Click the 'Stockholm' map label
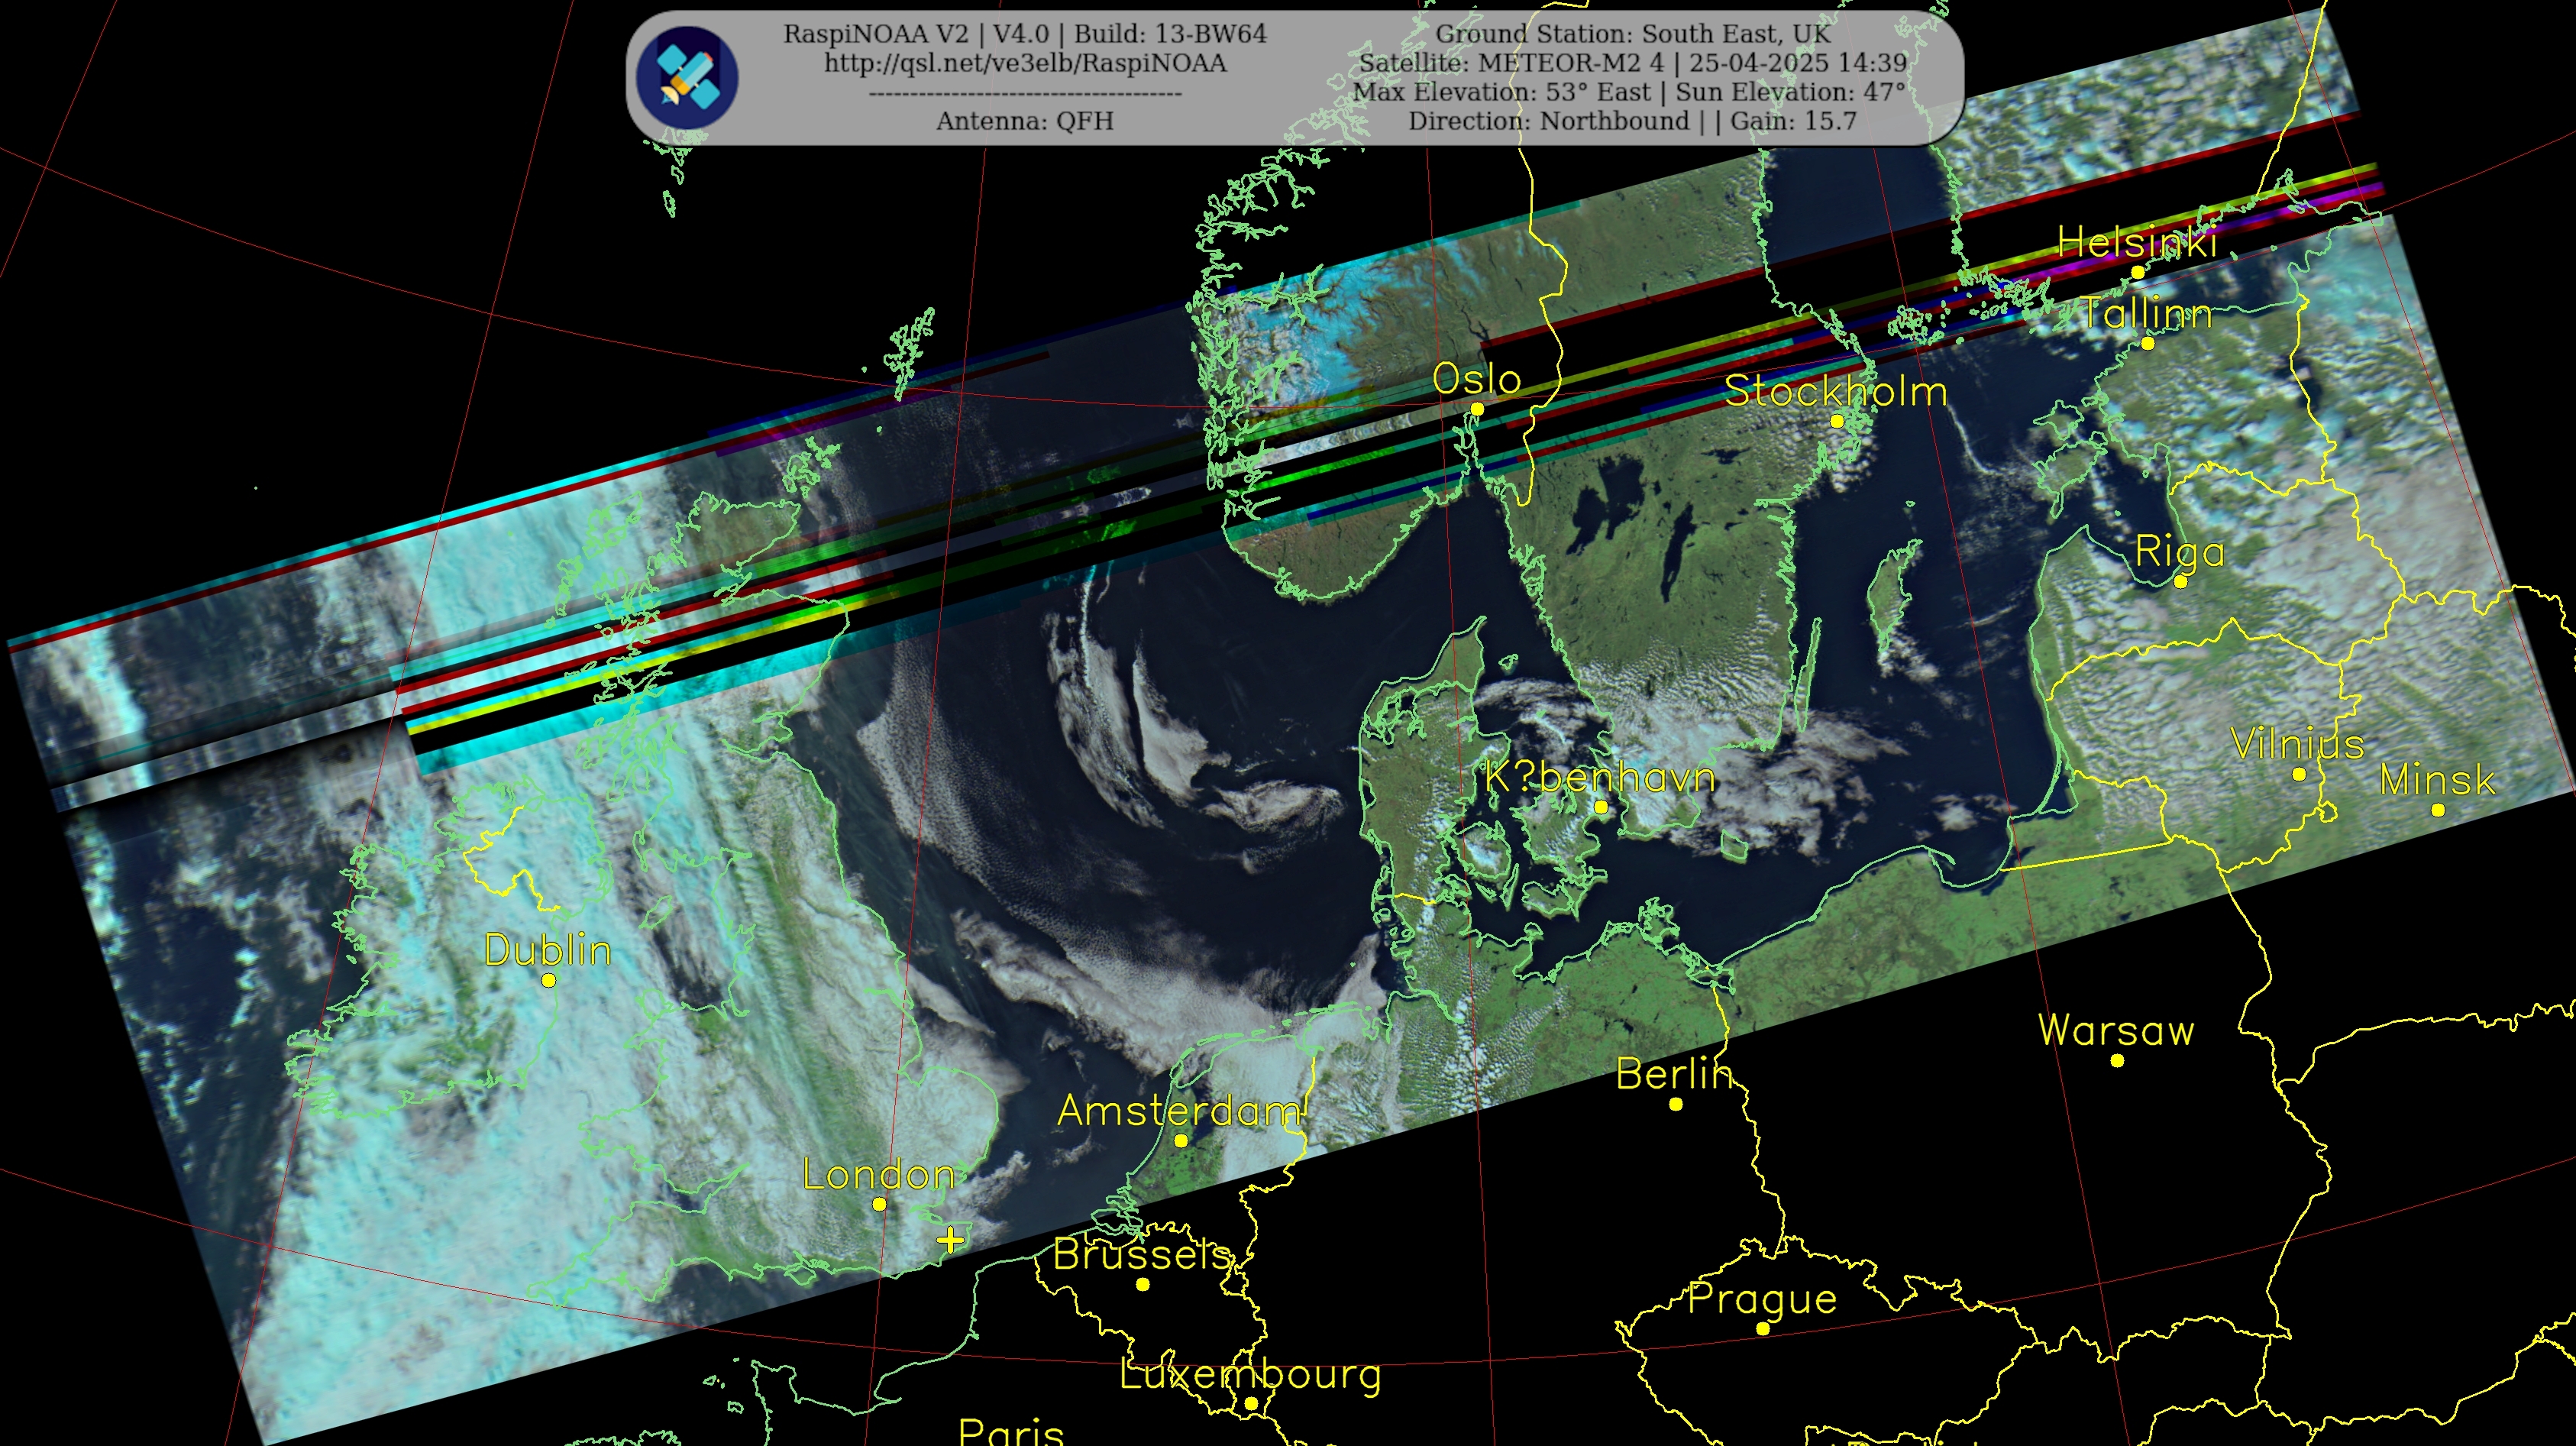Screen dimensions: 2576x1446 click(1836, 391)
